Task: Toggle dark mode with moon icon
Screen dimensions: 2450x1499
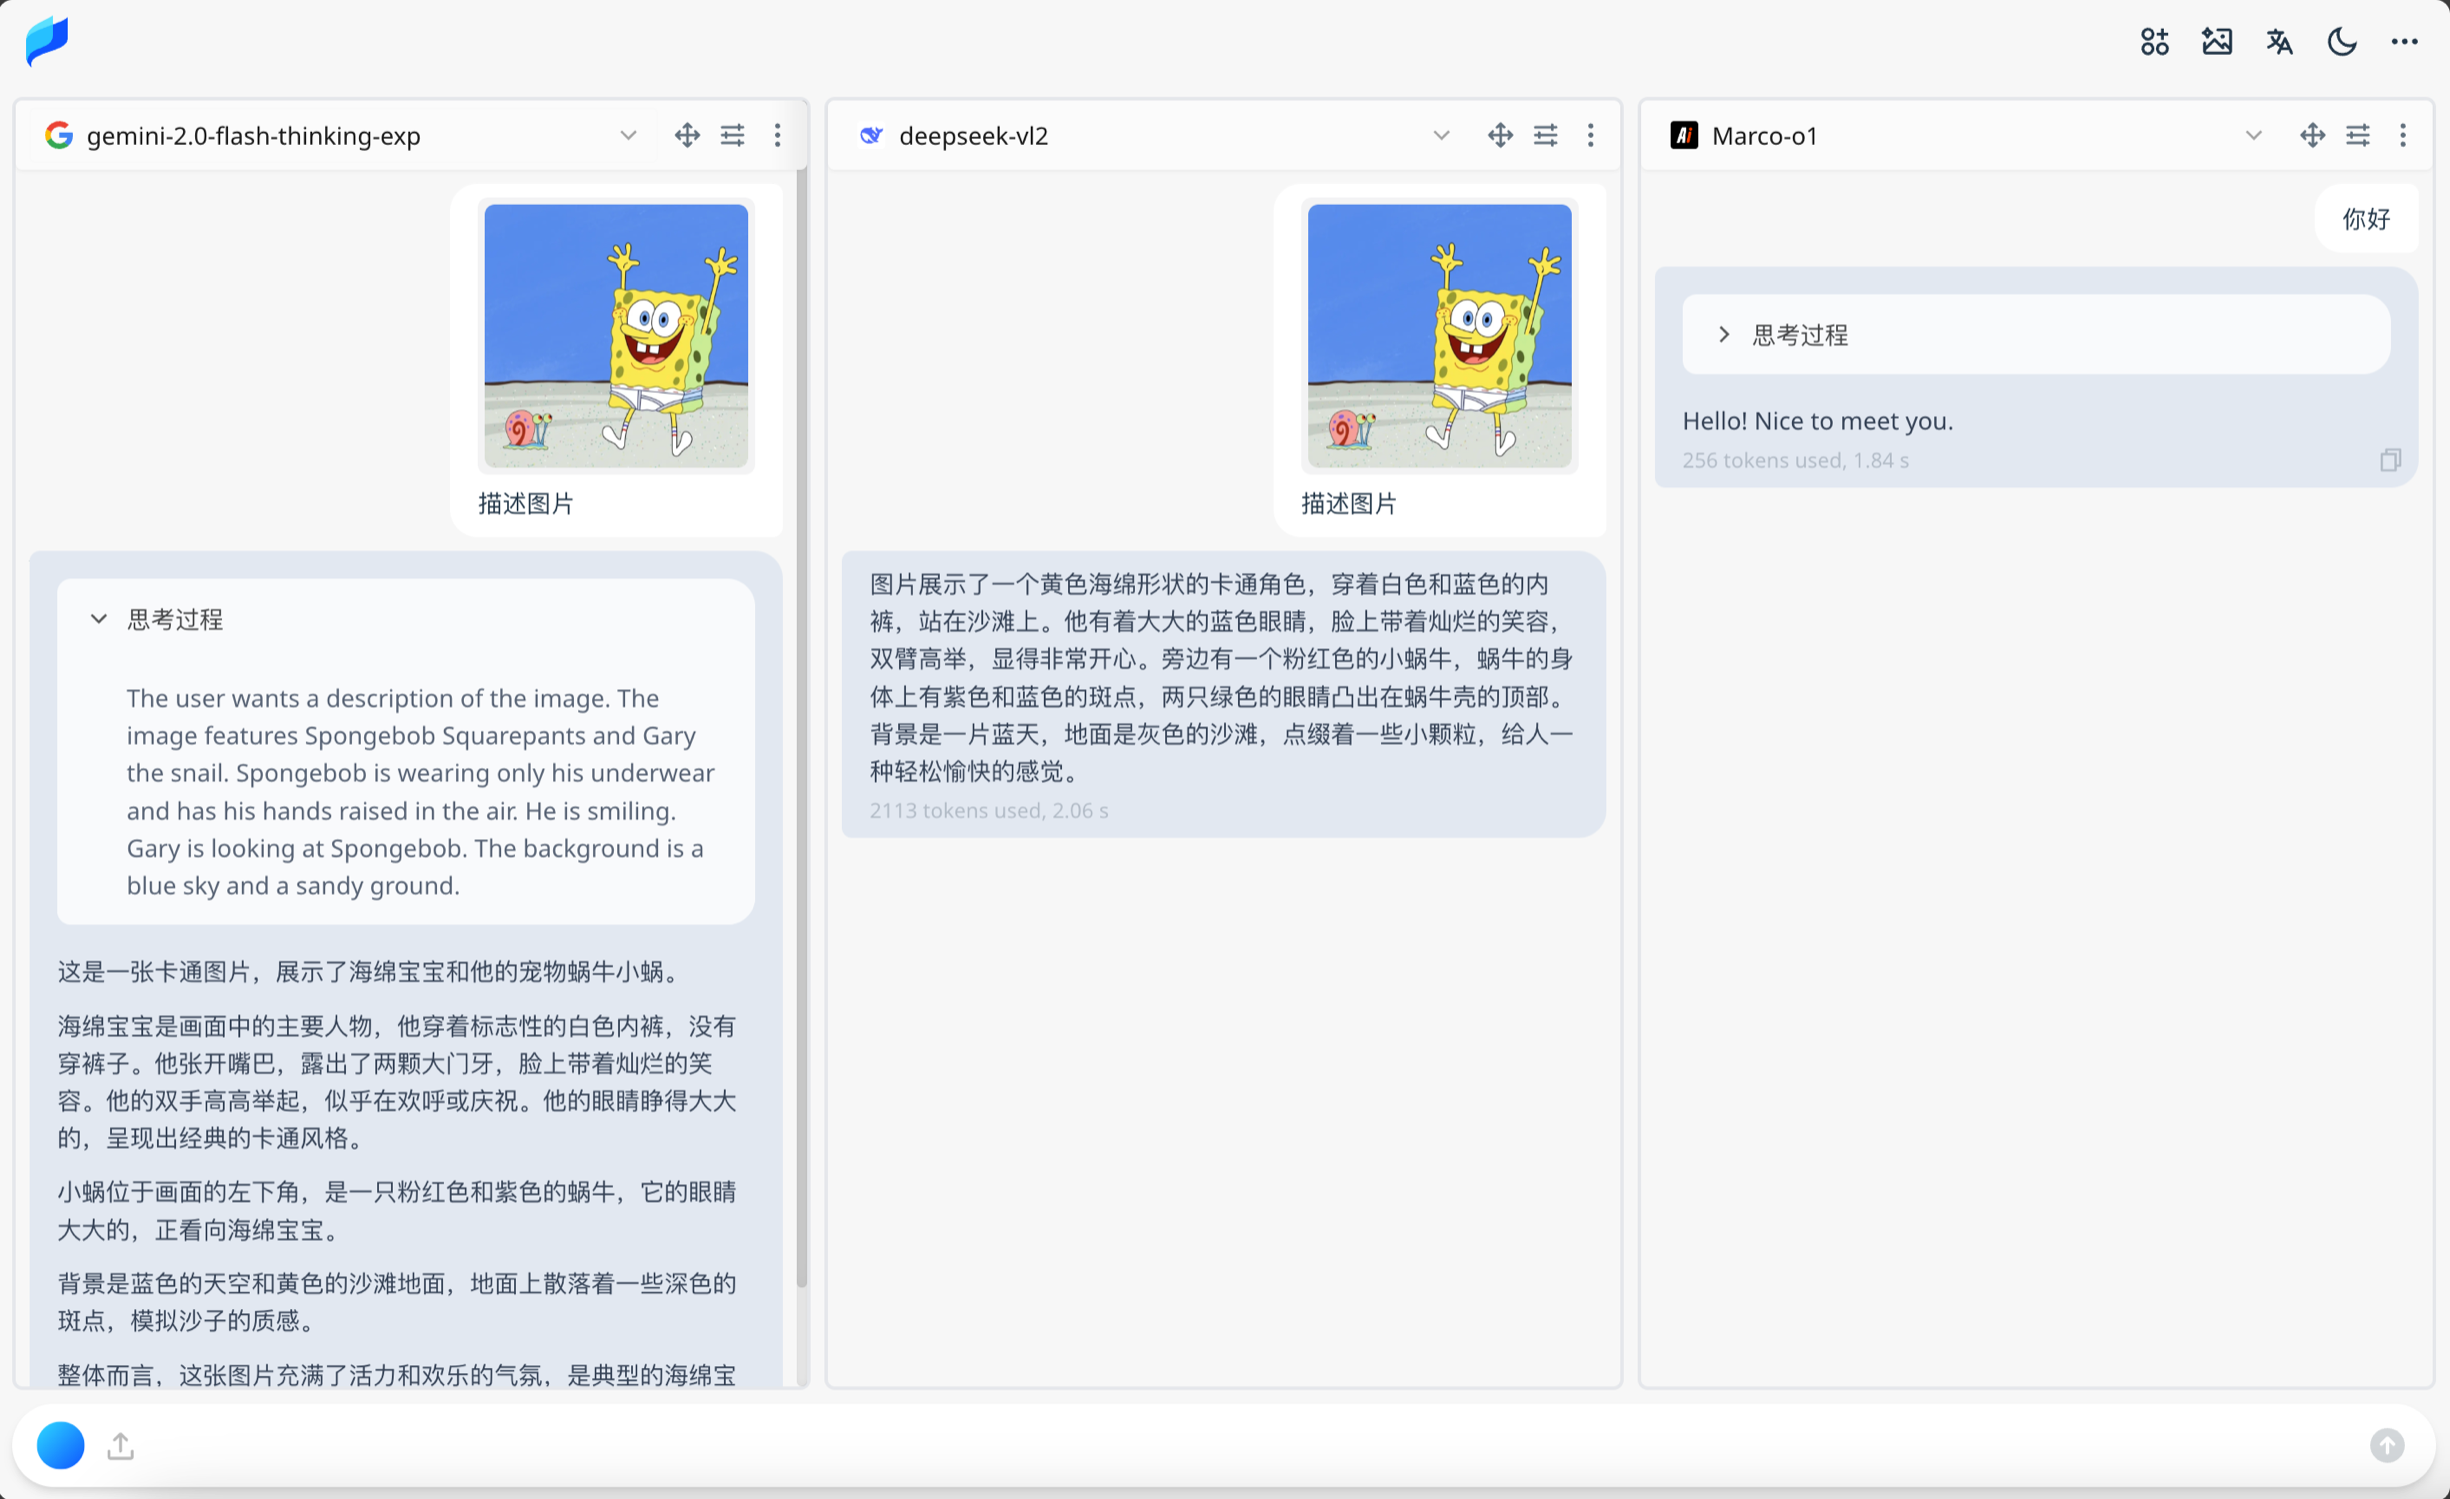Action: pos(2341,42)
